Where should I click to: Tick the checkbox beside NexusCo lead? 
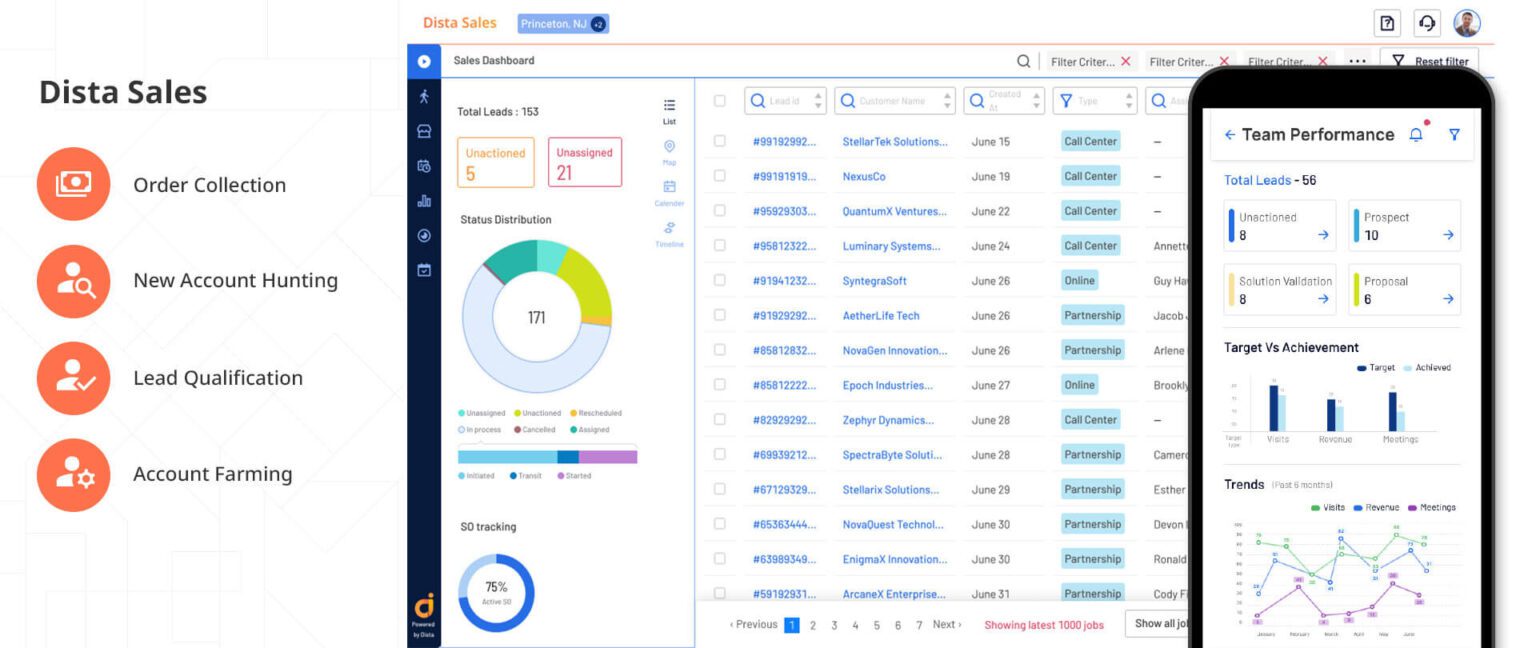(719, 176)
